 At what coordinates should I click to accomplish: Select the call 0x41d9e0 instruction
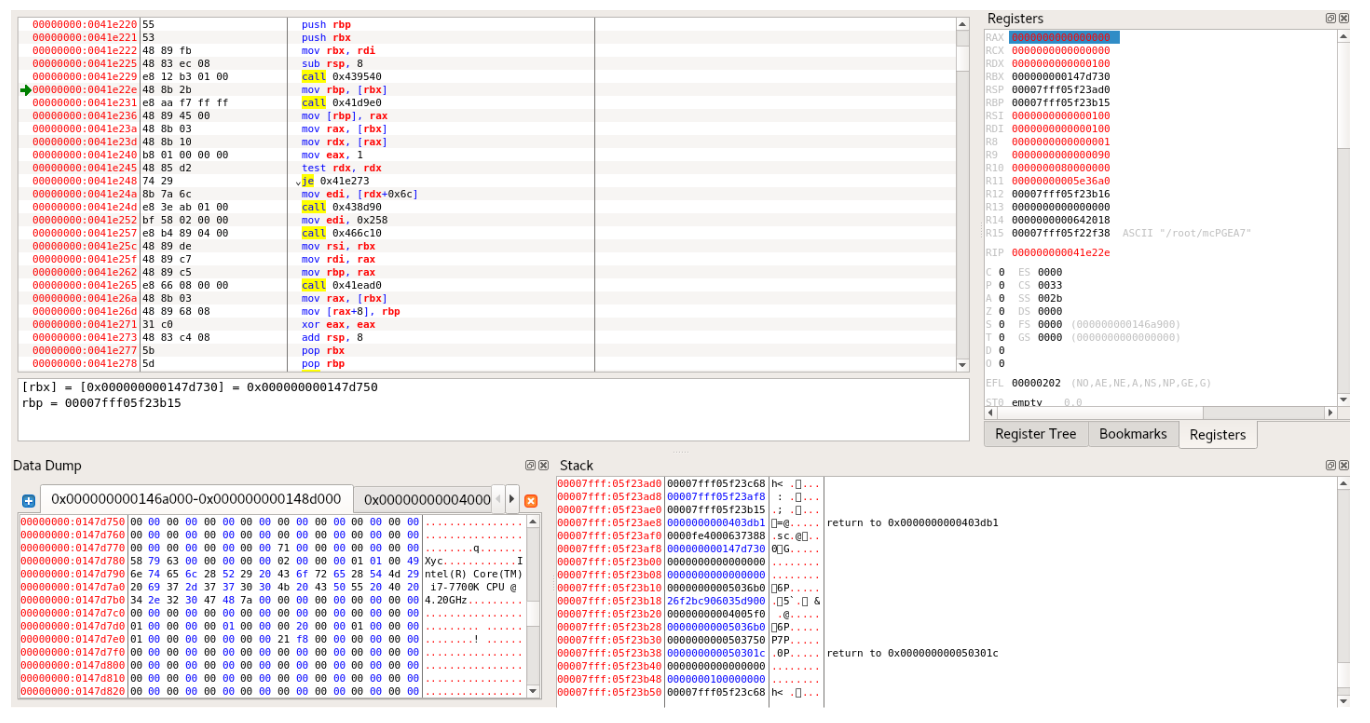coord(341,102)
